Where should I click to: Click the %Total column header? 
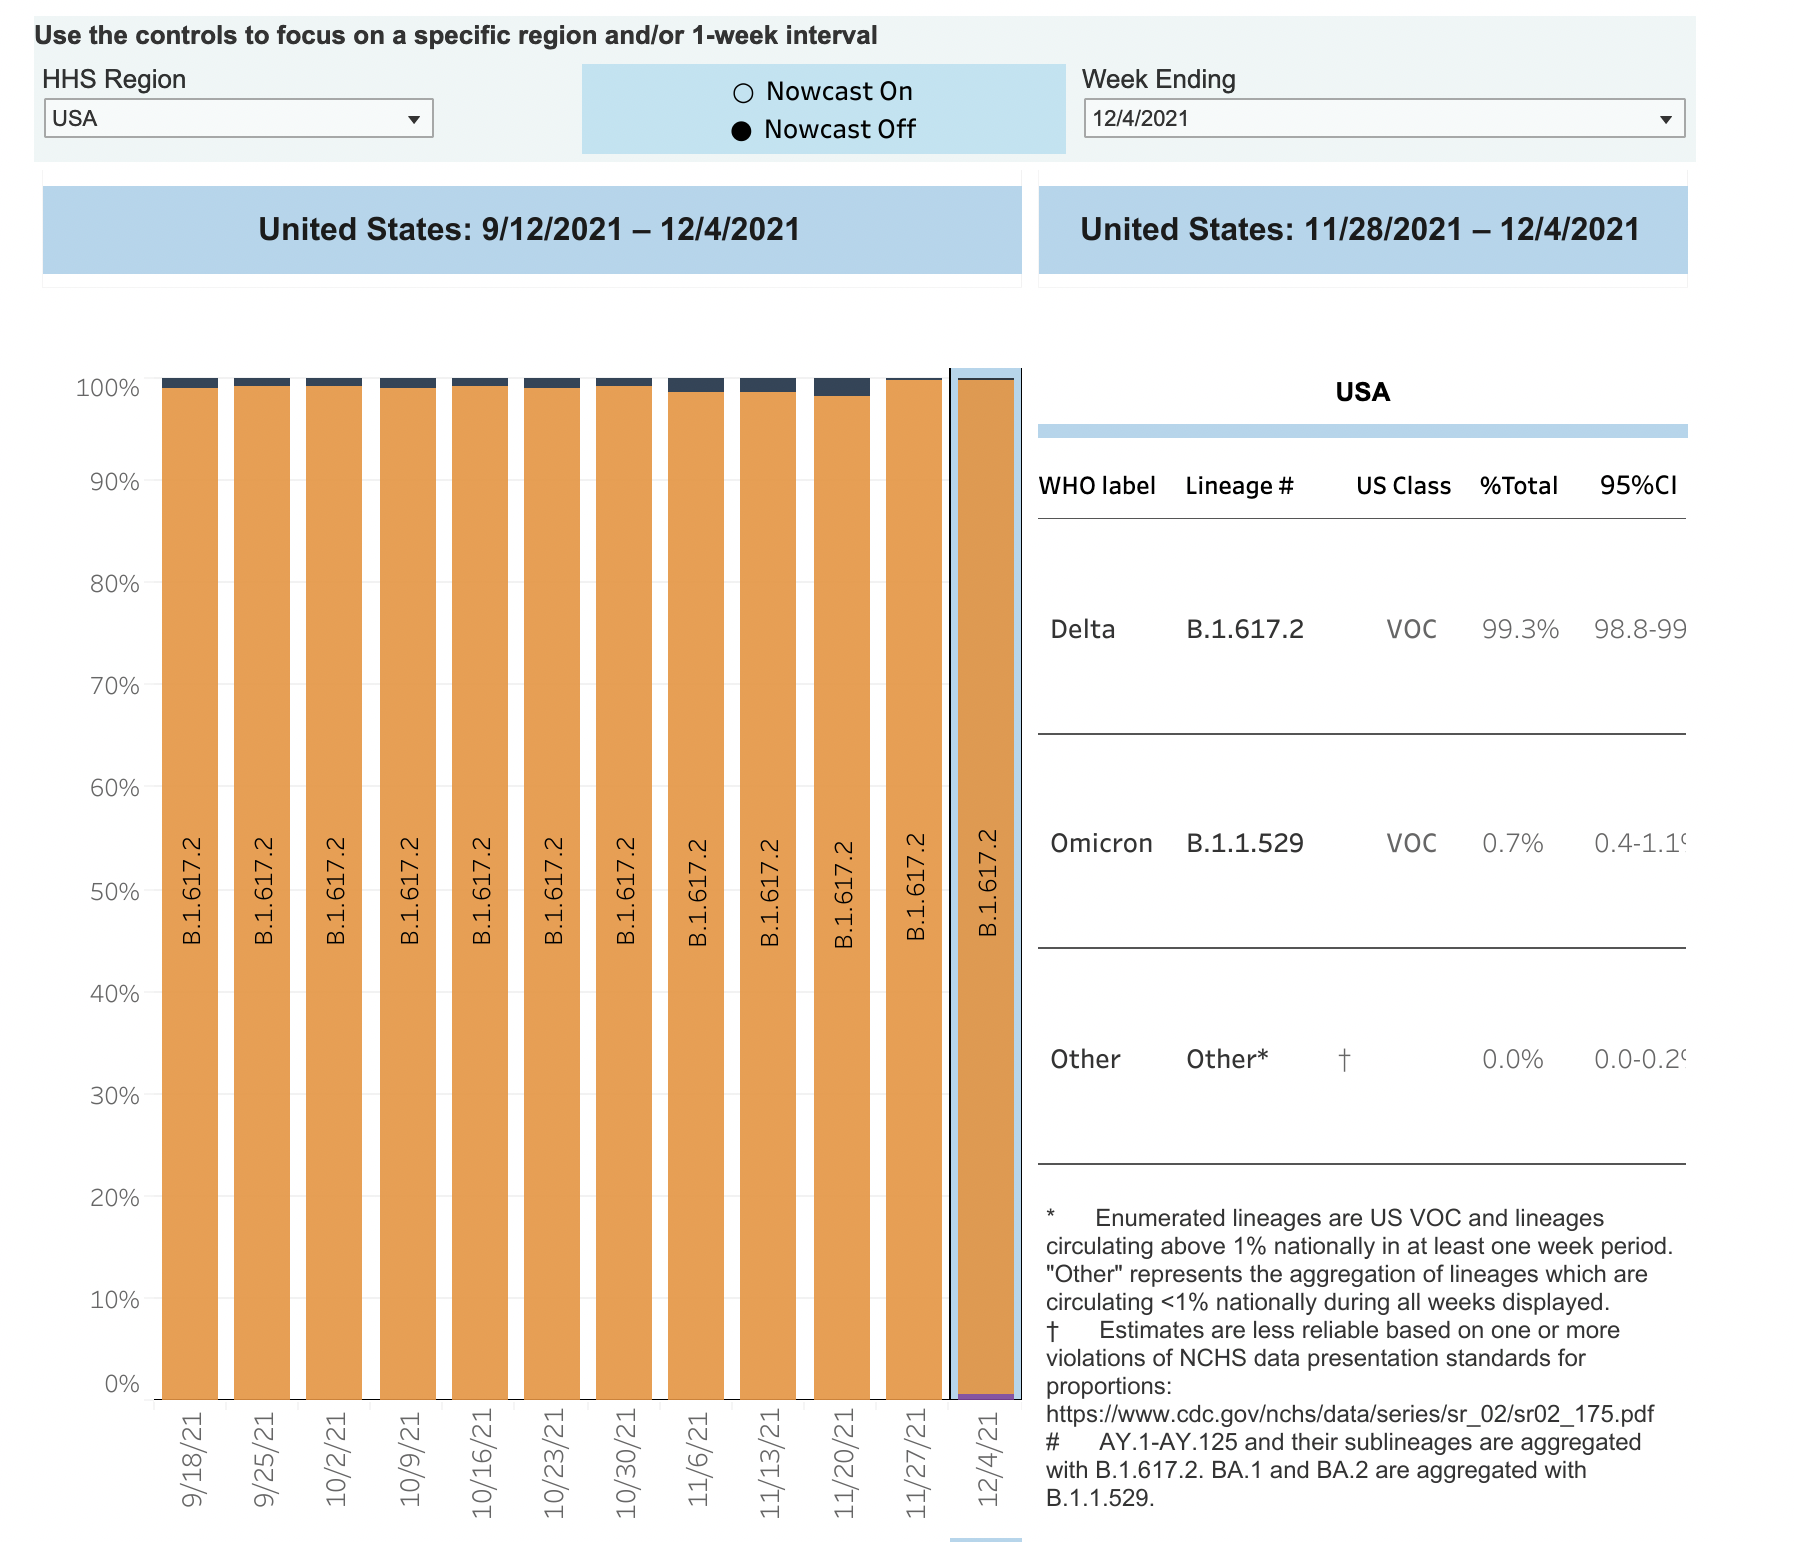point(1518,486)
